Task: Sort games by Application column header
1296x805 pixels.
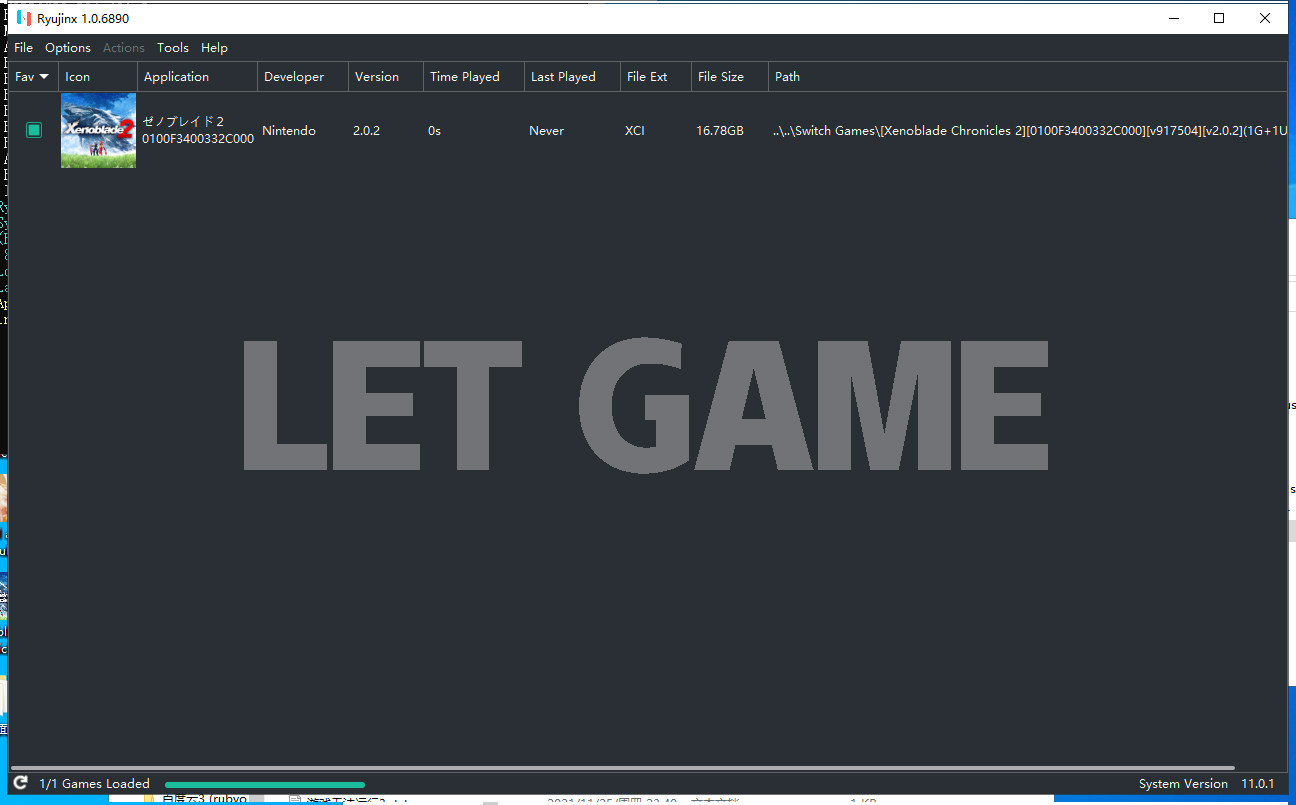Action: (x=176, y=77)
